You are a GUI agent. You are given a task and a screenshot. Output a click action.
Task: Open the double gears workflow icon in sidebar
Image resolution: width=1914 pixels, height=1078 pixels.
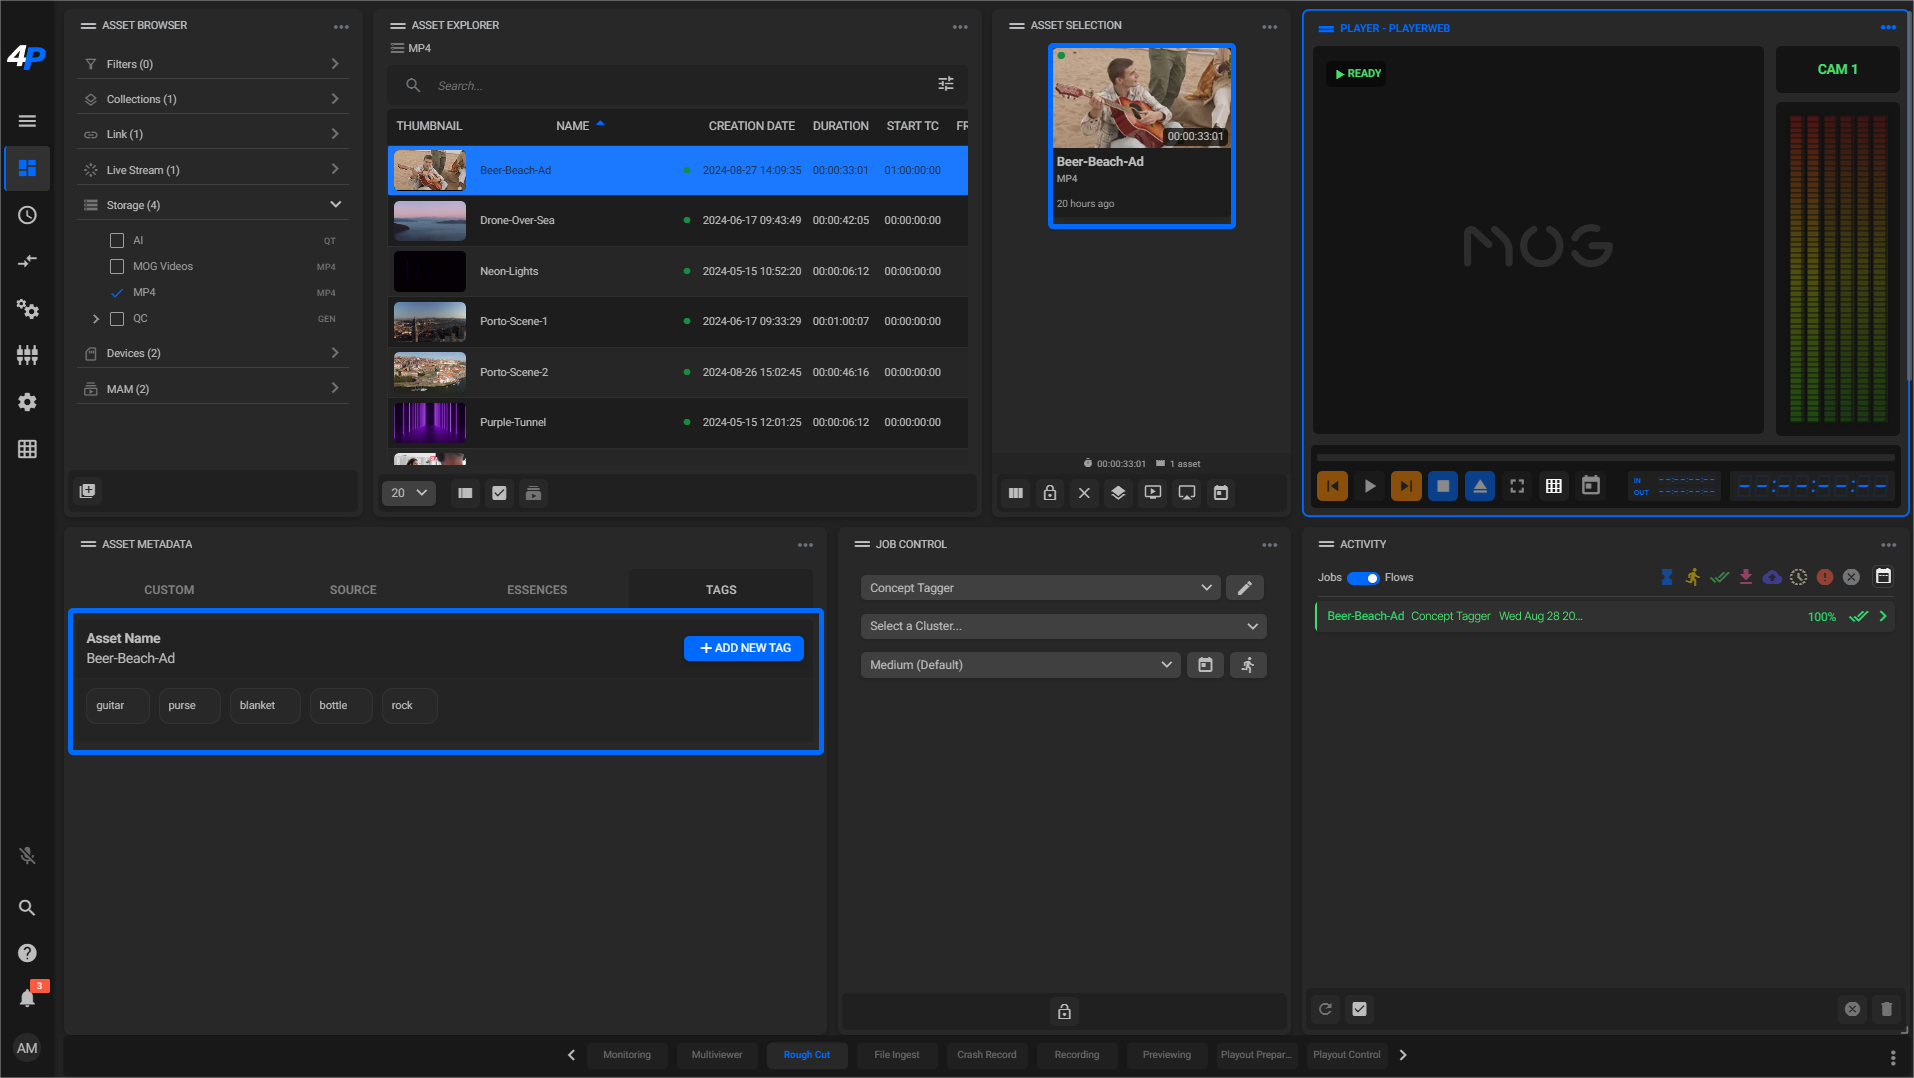coord(27,309)
